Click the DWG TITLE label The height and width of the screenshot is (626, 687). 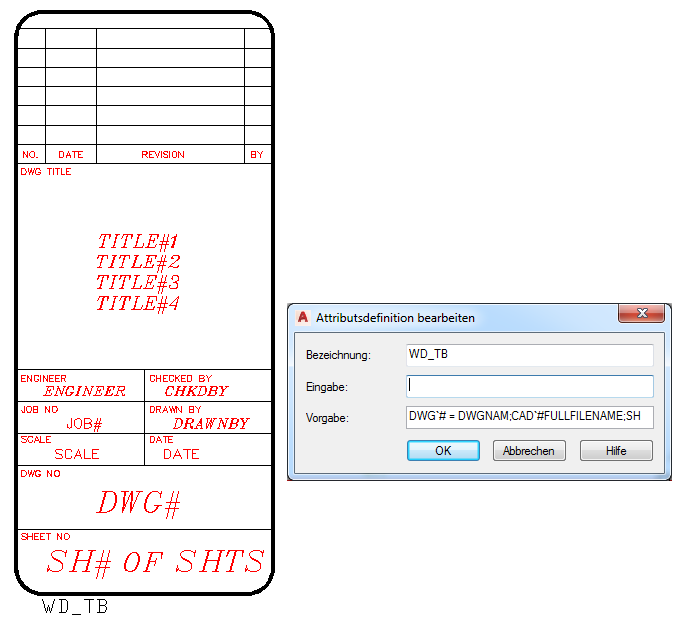(x=46, y=172)
